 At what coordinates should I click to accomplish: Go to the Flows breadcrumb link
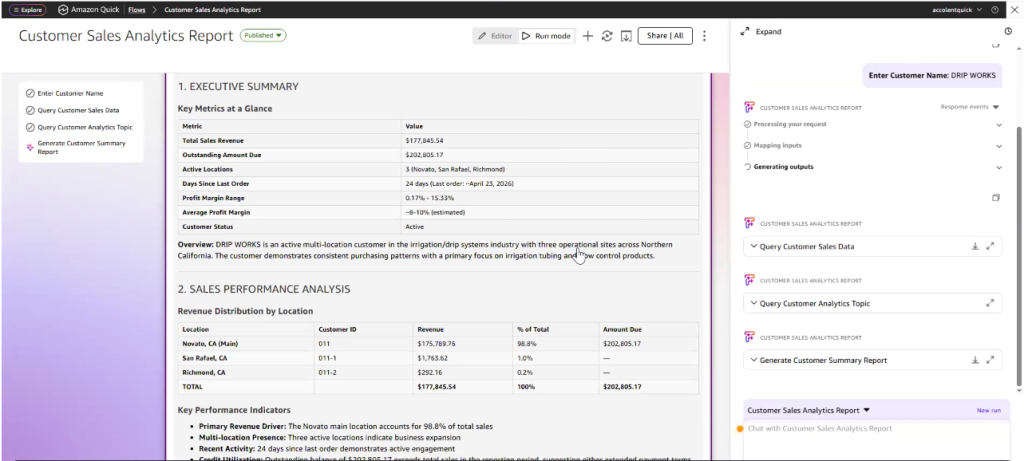[x=136, y=10]
